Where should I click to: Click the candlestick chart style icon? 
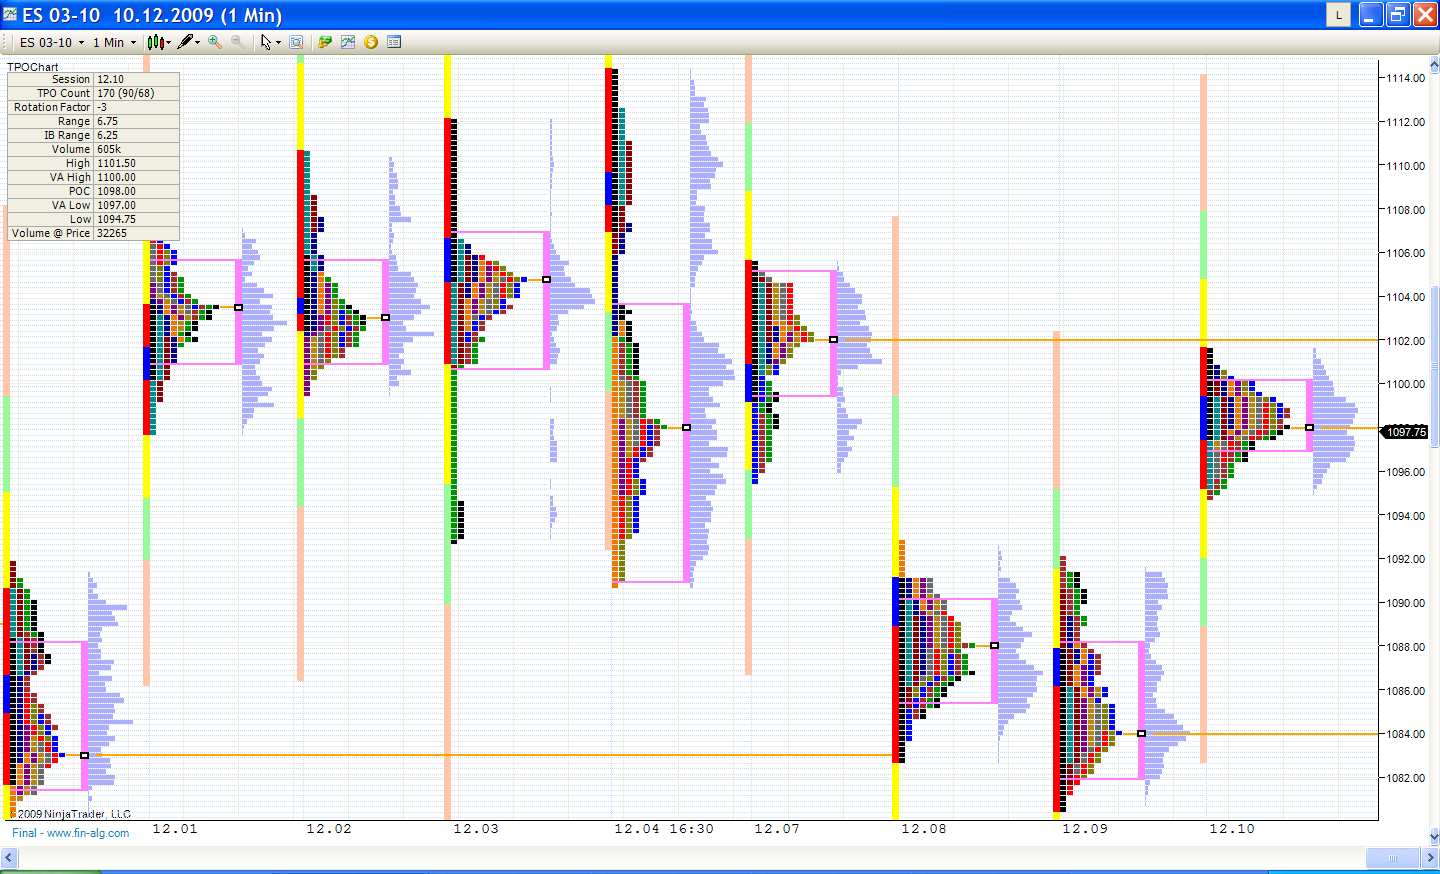click(x=155, y=42)
